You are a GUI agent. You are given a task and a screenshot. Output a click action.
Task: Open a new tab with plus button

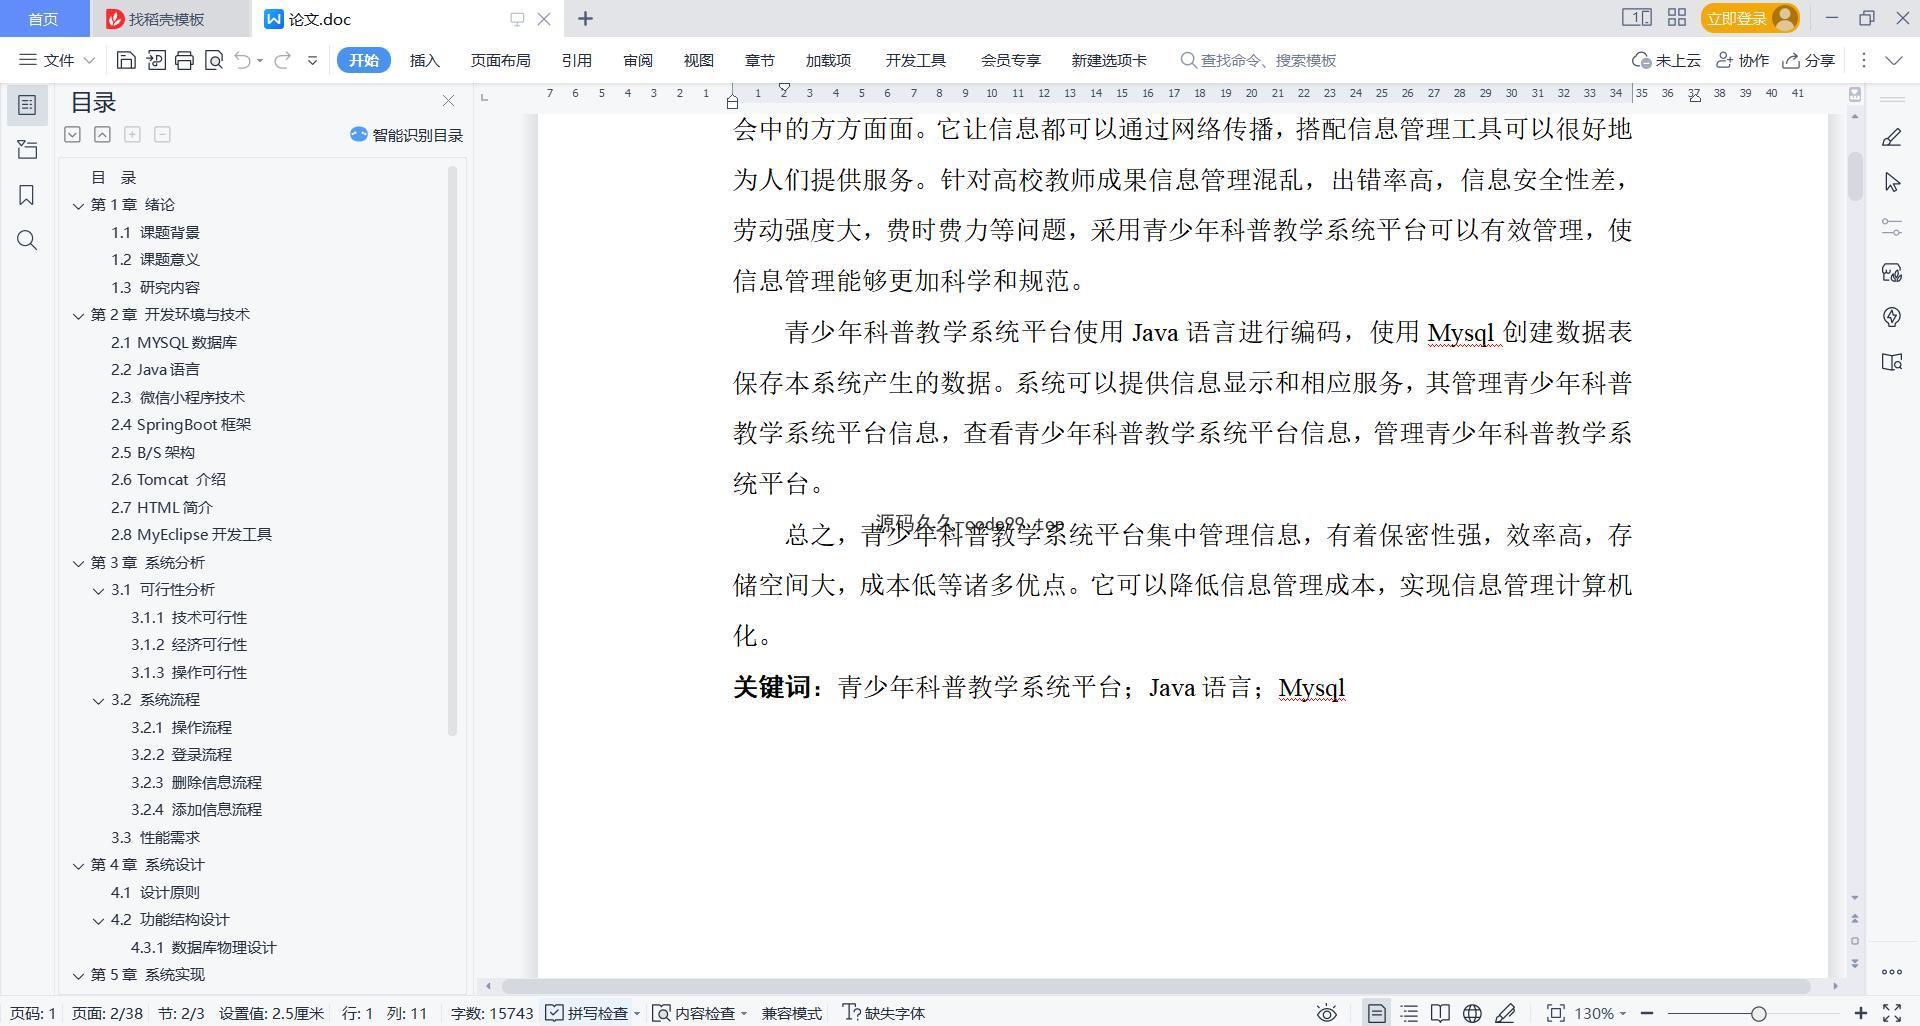coord(586,18)
